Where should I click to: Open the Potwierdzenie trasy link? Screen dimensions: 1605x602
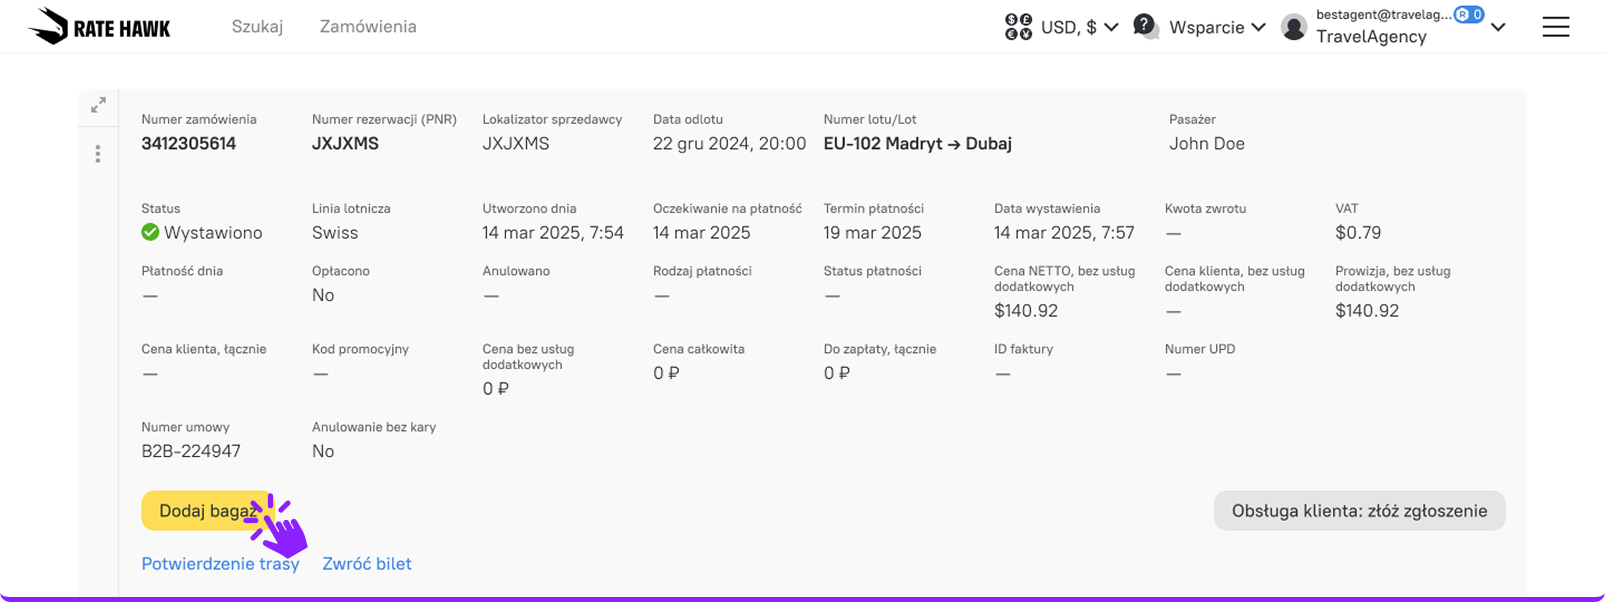[220, 564]
